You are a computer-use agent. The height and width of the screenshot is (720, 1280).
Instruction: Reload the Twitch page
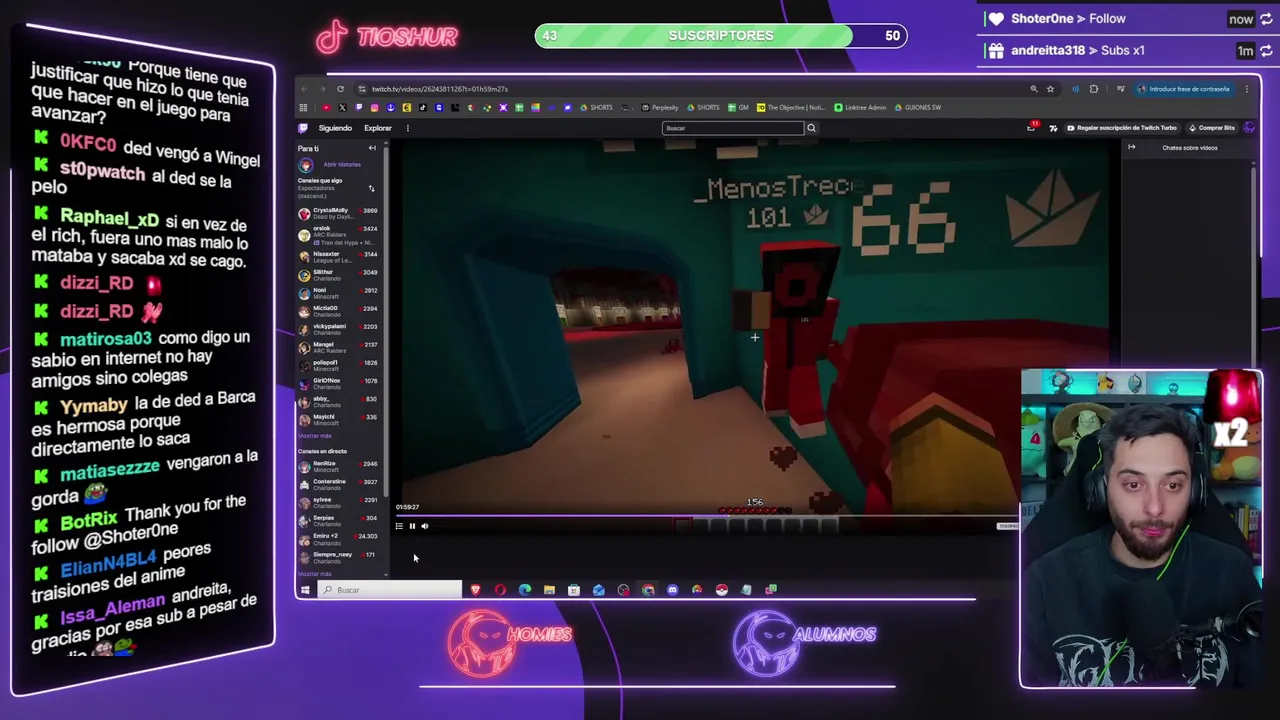[x=340, y=89]
